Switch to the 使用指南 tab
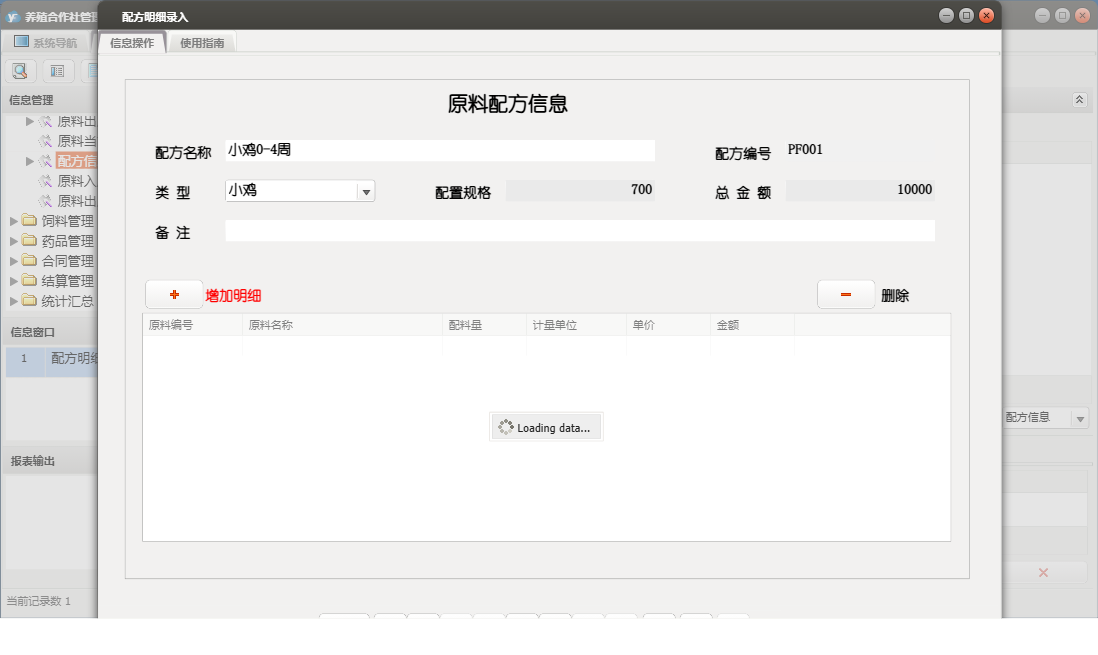 pos(202,43)
